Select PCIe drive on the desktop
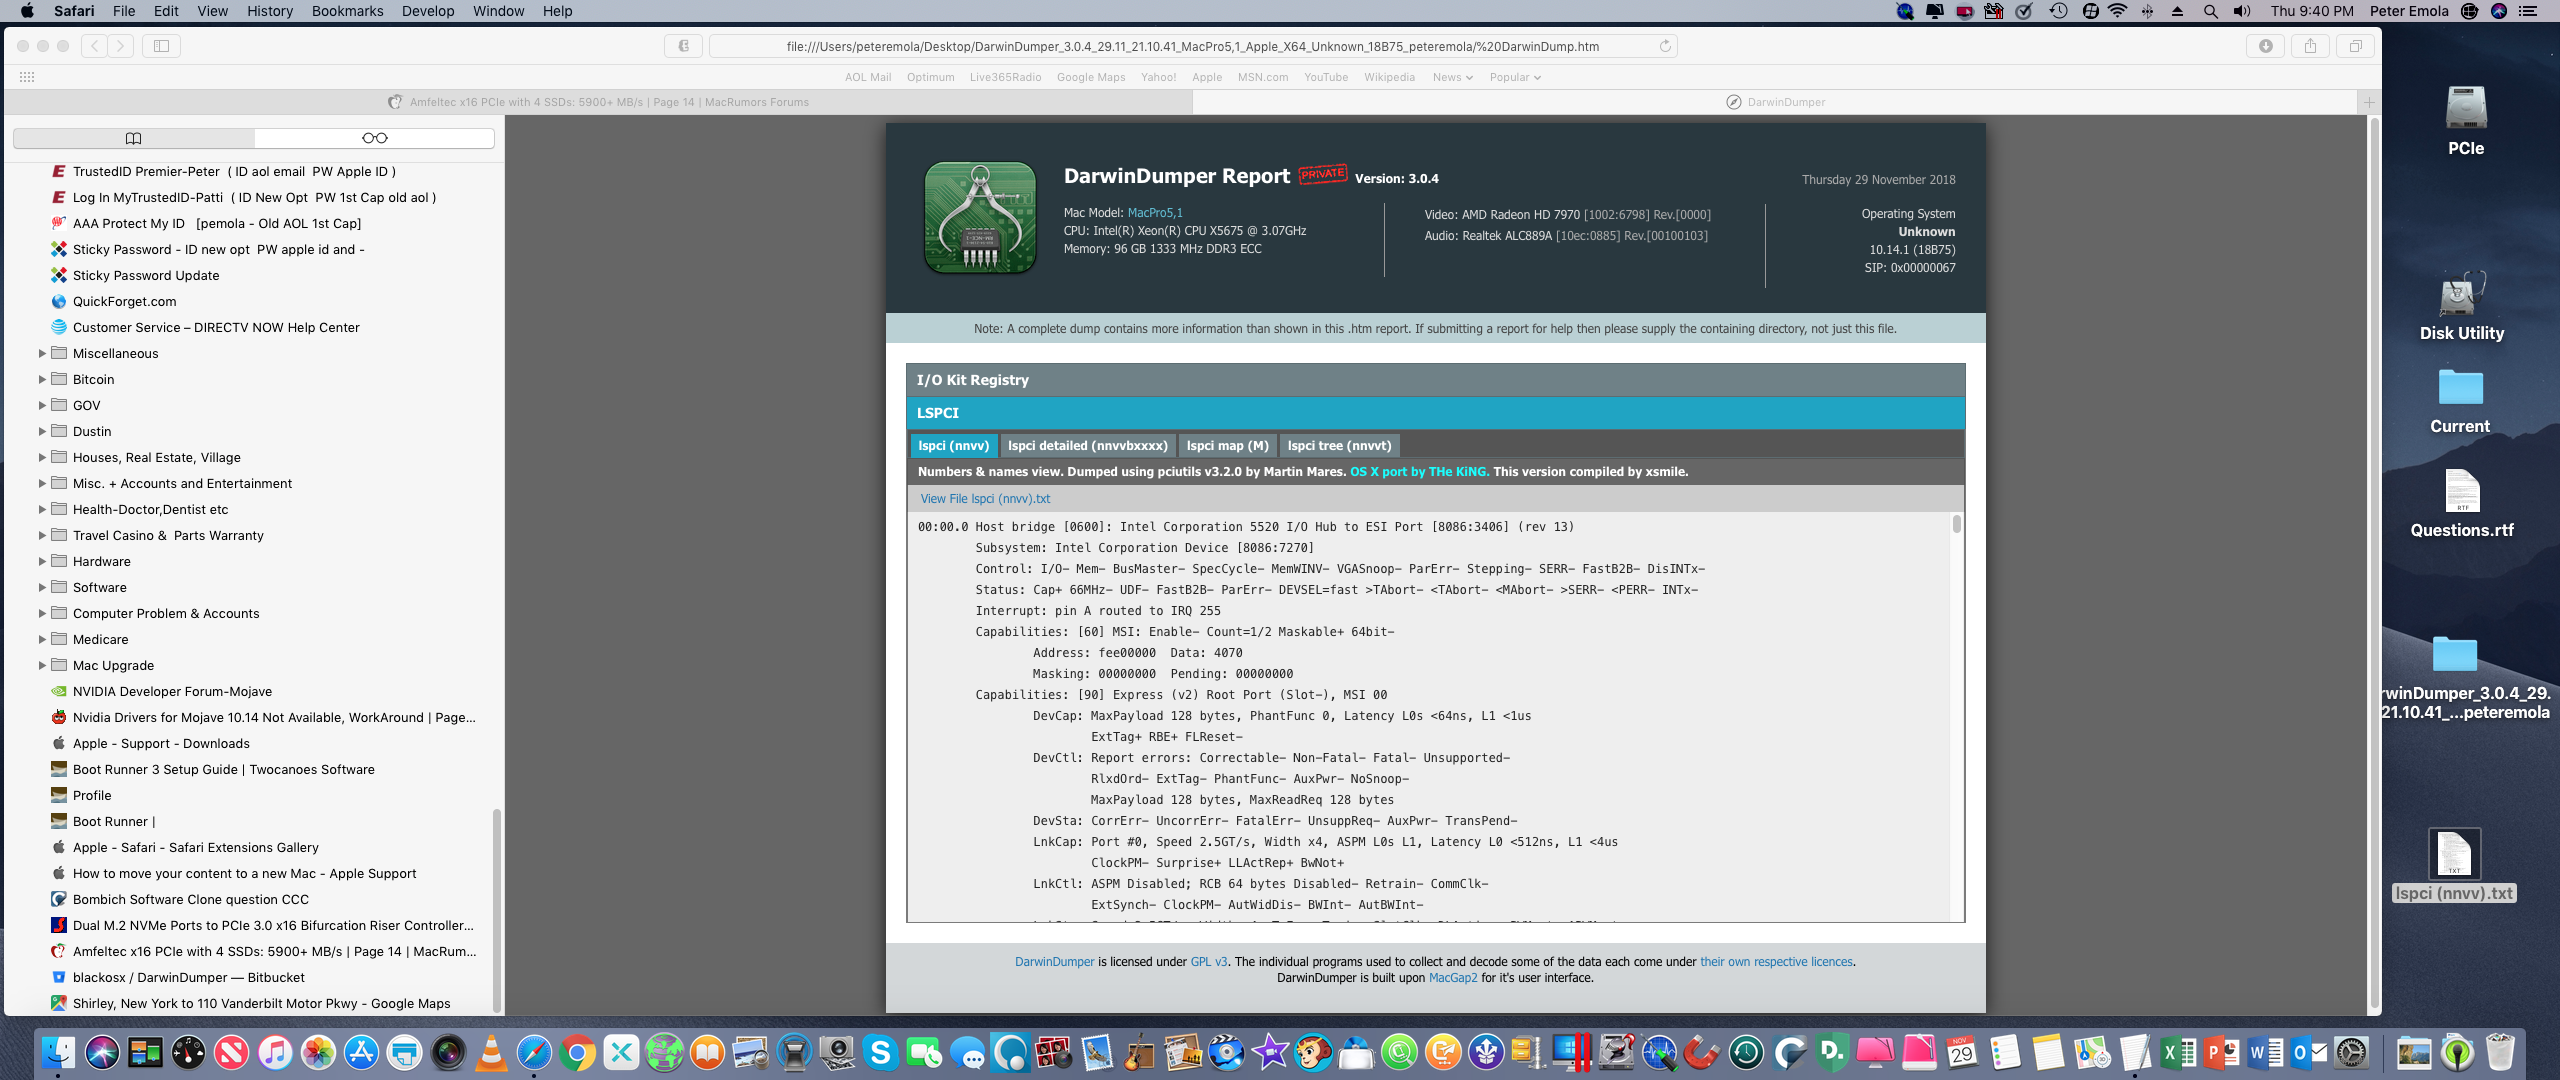 (2466, 121)
